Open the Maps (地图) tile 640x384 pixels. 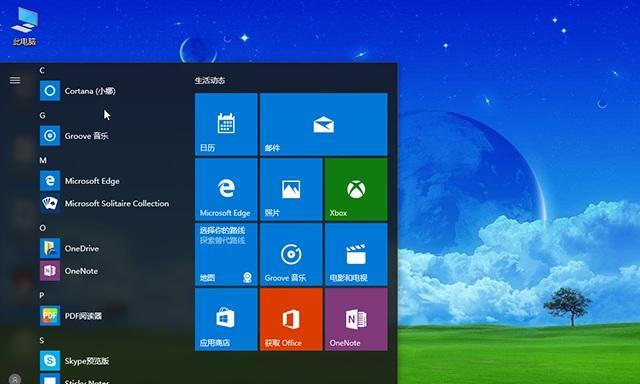pos(226,254)
